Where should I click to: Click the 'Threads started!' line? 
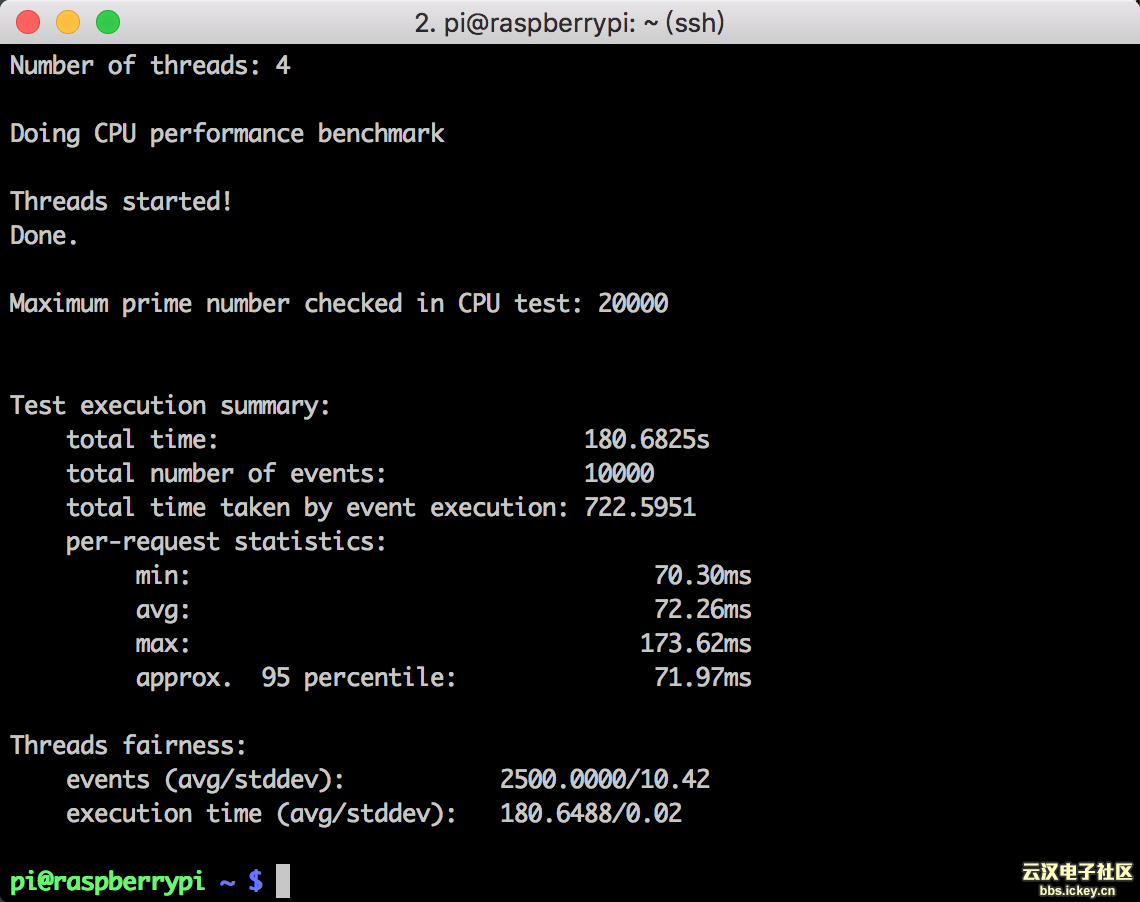(121, 201)
